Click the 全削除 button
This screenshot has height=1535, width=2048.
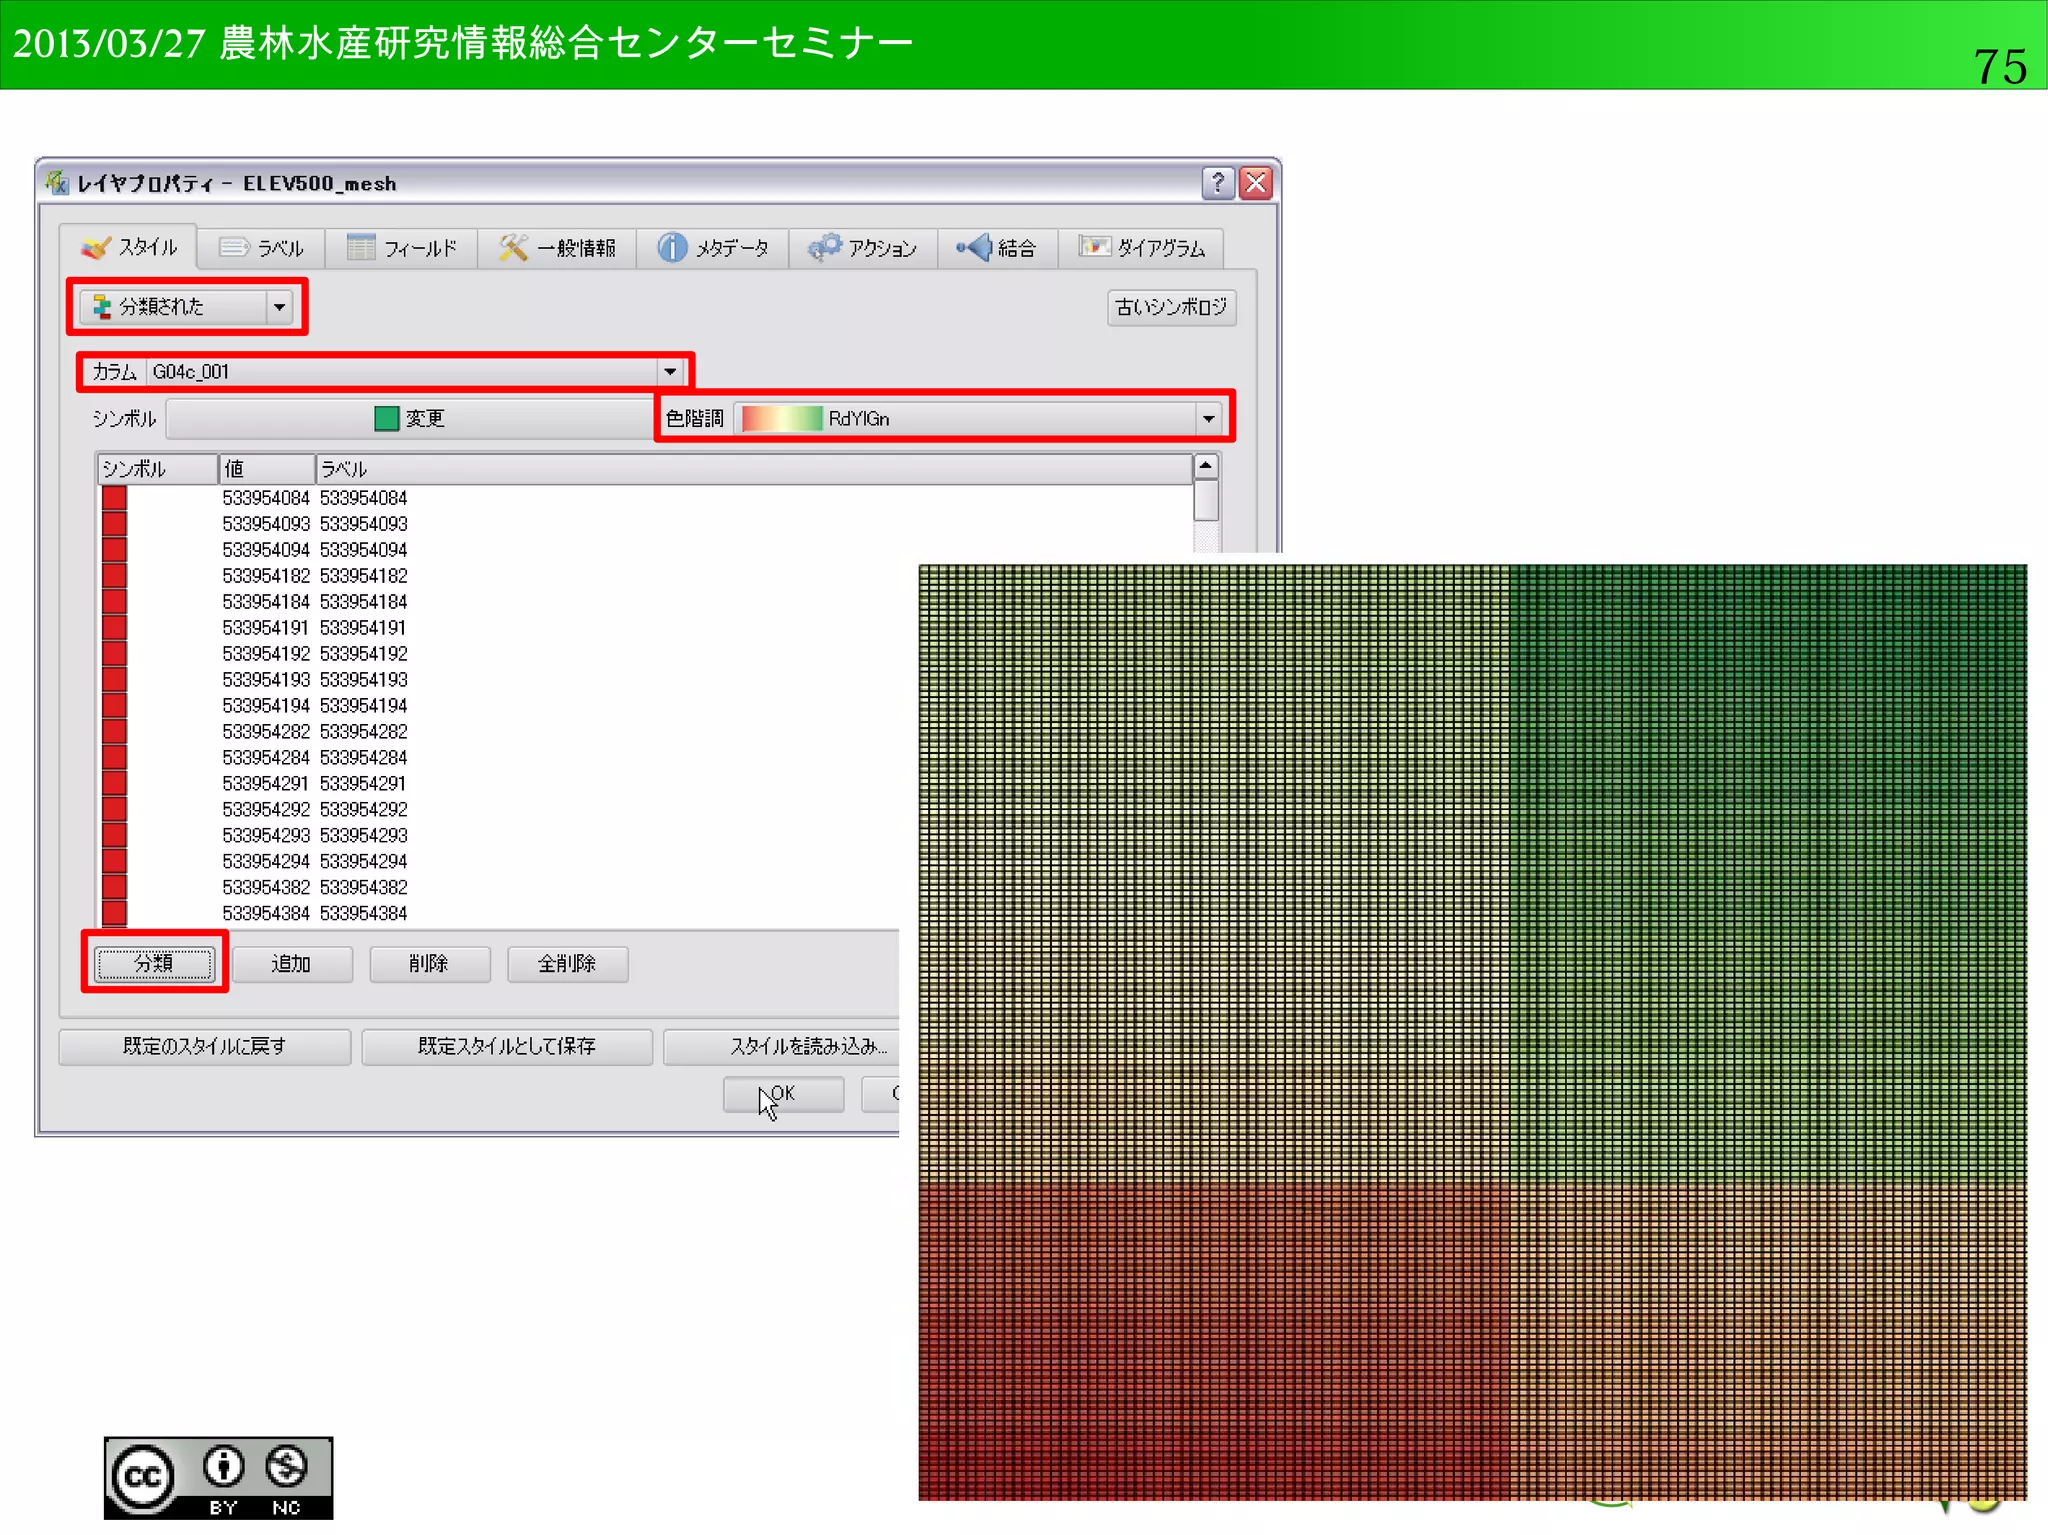click(x=568, y=964)
